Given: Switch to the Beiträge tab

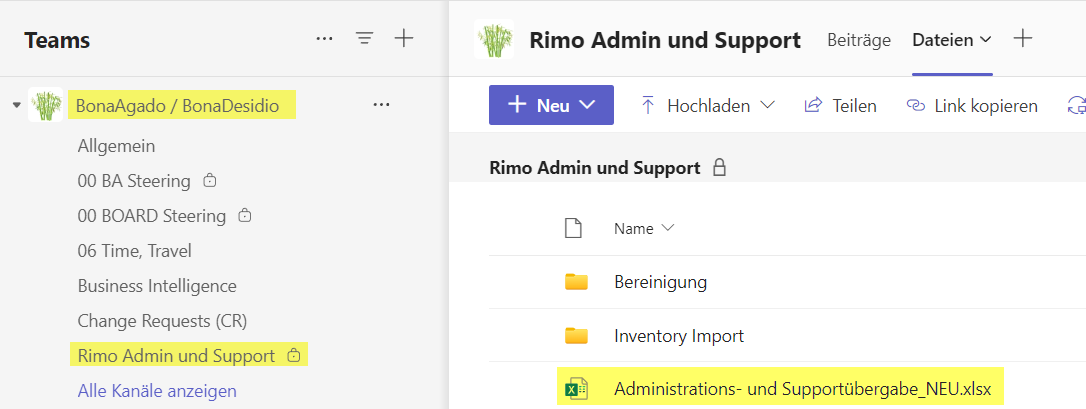Looking at the screenshot, I should [859, 40].
